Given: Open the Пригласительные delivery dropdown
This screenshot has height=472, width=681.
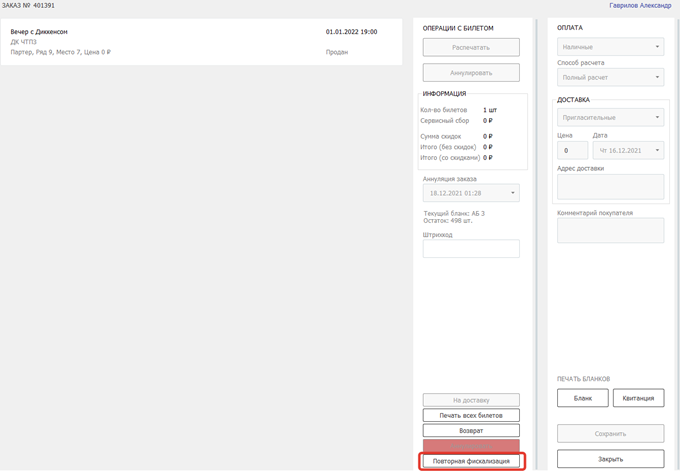Looking at the screenshot, I should coord(610,117).
